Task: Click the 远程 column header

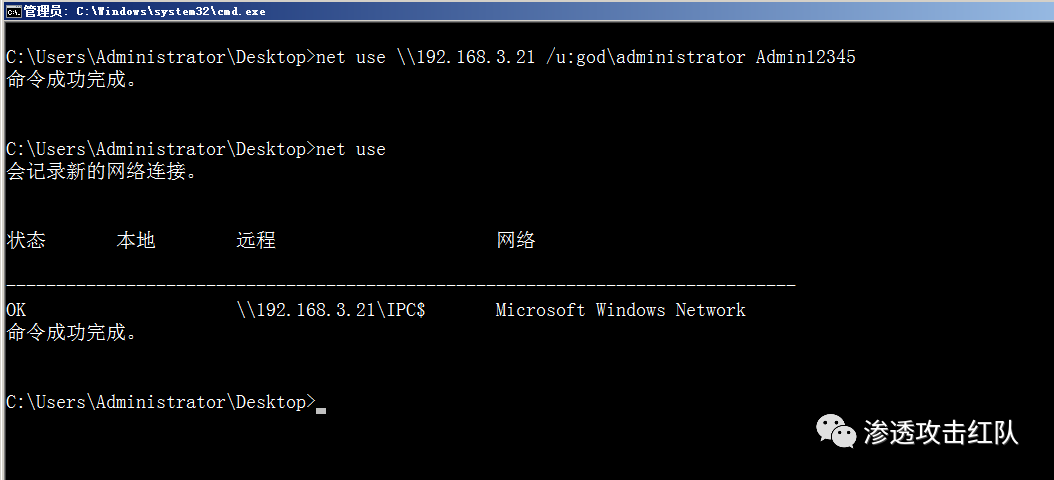Action: point(256,241)
